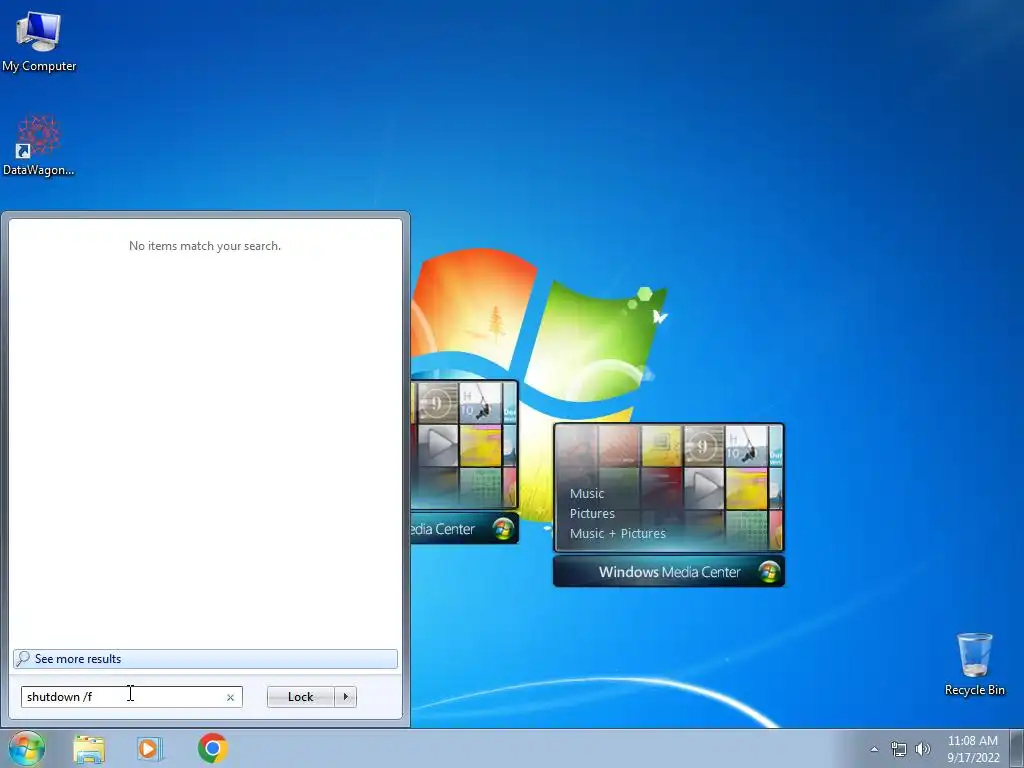Screen dimensions: 1024x768
Task: Launch Google Chrome from the taskbar
Action: pyautogui.click(x=212, y=748)
